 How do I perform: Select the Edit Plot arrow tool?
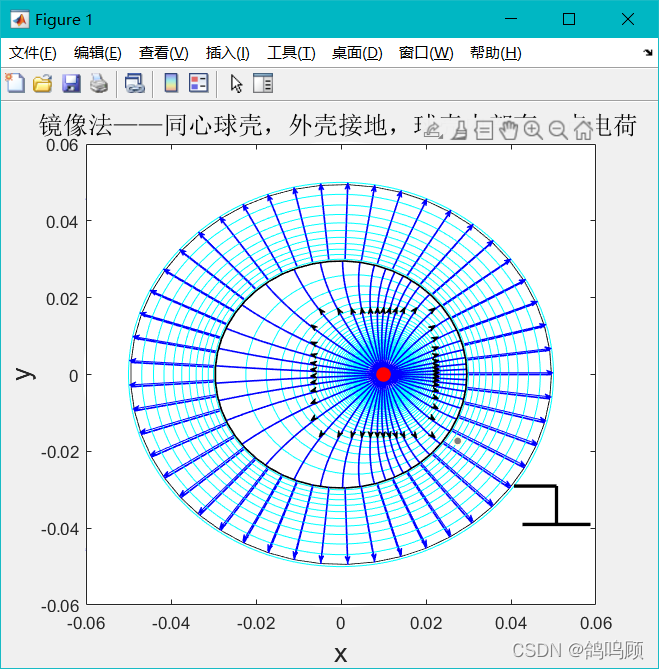point(236,84)
